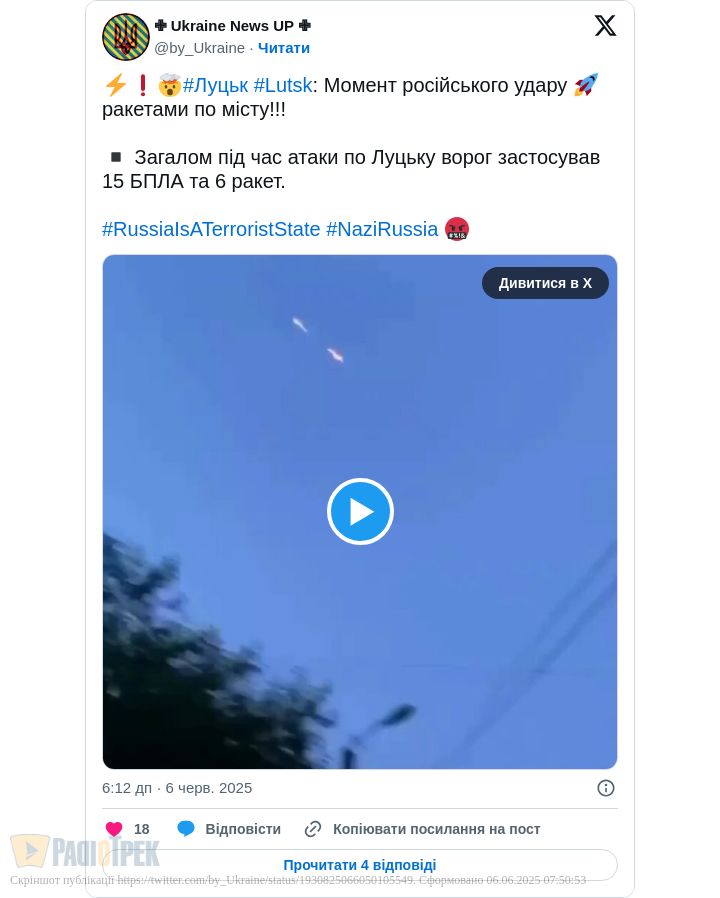Open the #RussiaIsATerroristState hashtag
Viewport: 720px width, 898px height.
click(211, 229)
